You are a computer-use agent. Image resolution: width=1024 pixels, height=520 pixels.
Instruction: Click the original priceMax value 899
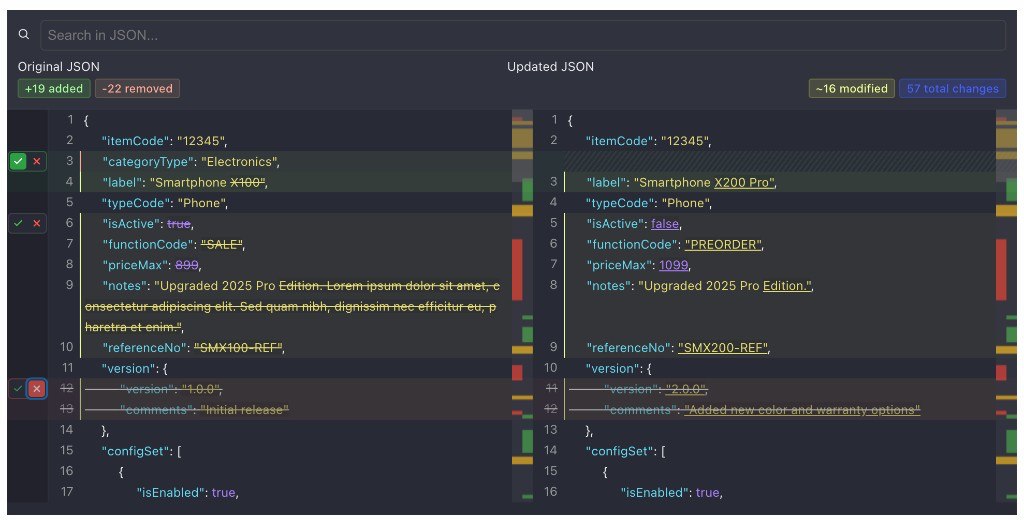(187, 265)
